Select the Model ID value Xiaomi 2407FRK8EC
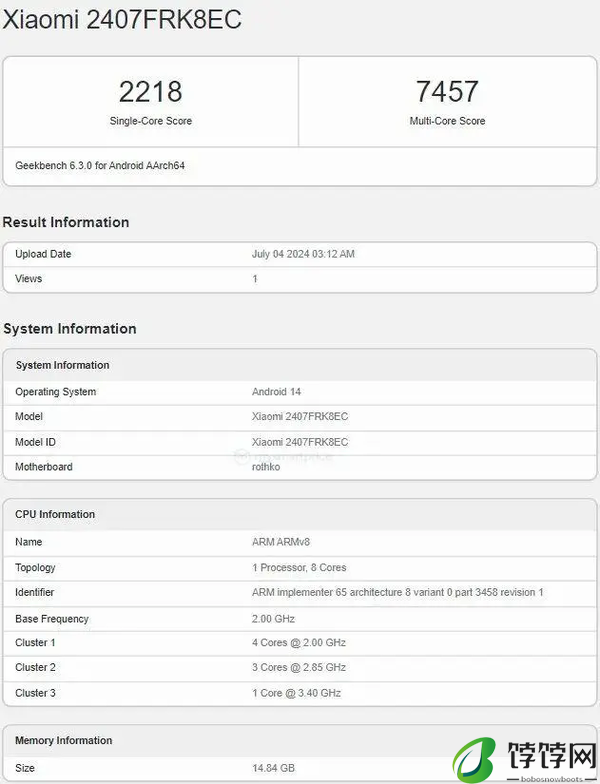 coord(300,442)
